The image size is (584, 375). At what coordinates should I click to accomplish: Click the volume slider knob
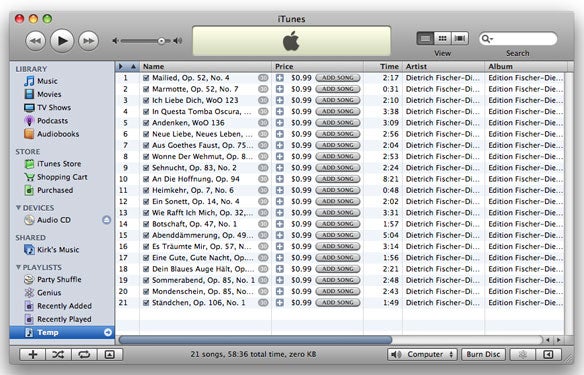tap(161, 41)
